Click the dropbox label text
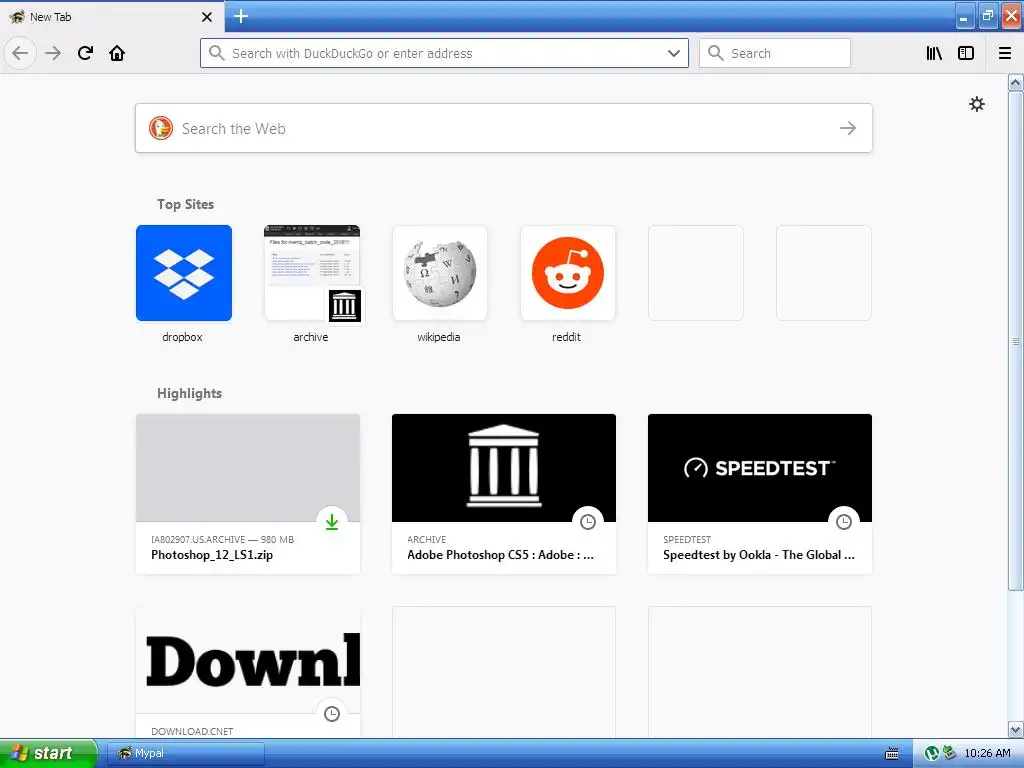 (182, 337)
